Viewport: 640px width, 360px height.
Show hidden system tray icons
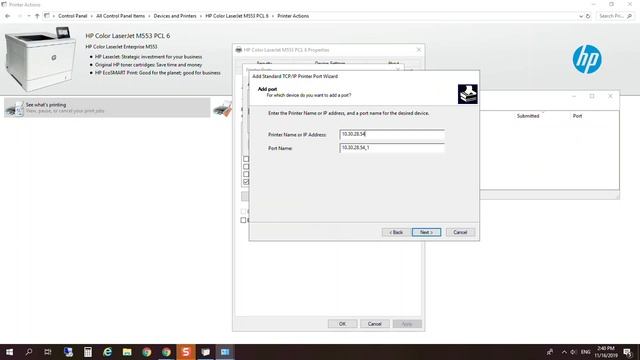pyautogui.click(x=564, y=352)
